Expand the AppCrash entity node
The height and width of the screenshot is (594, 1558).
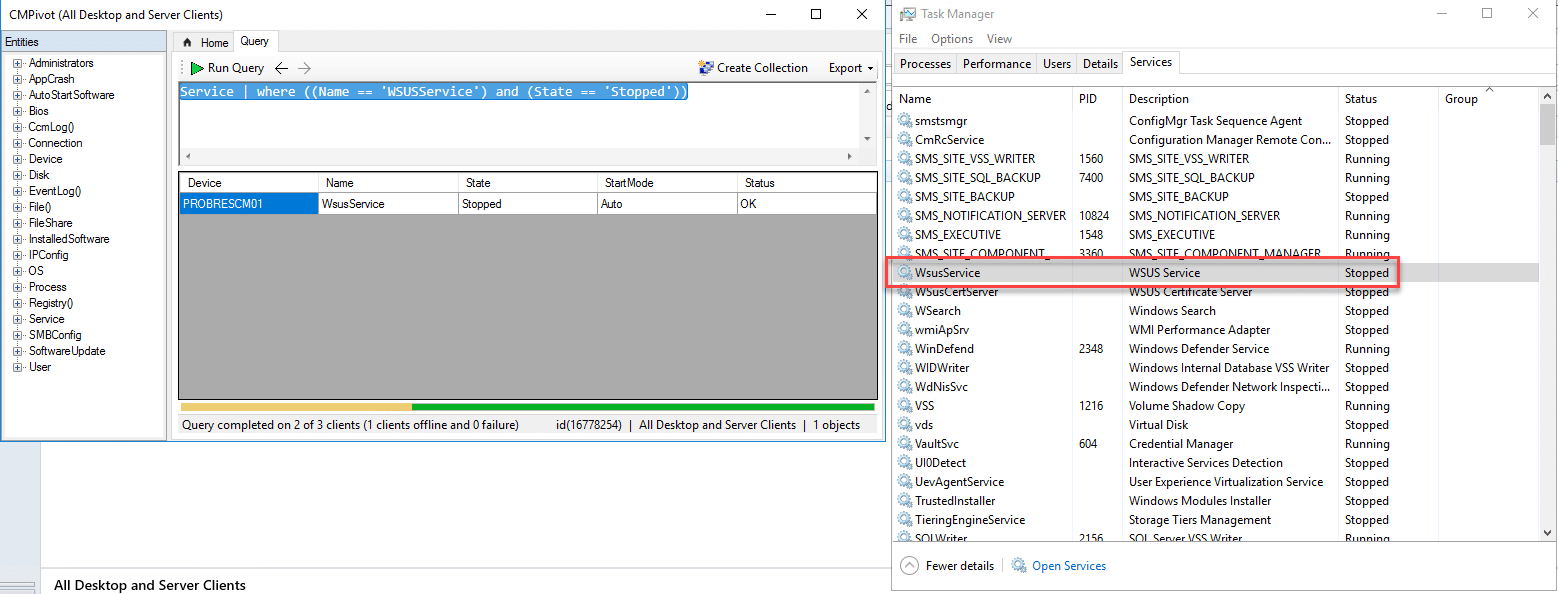click(x=18, y=79)
